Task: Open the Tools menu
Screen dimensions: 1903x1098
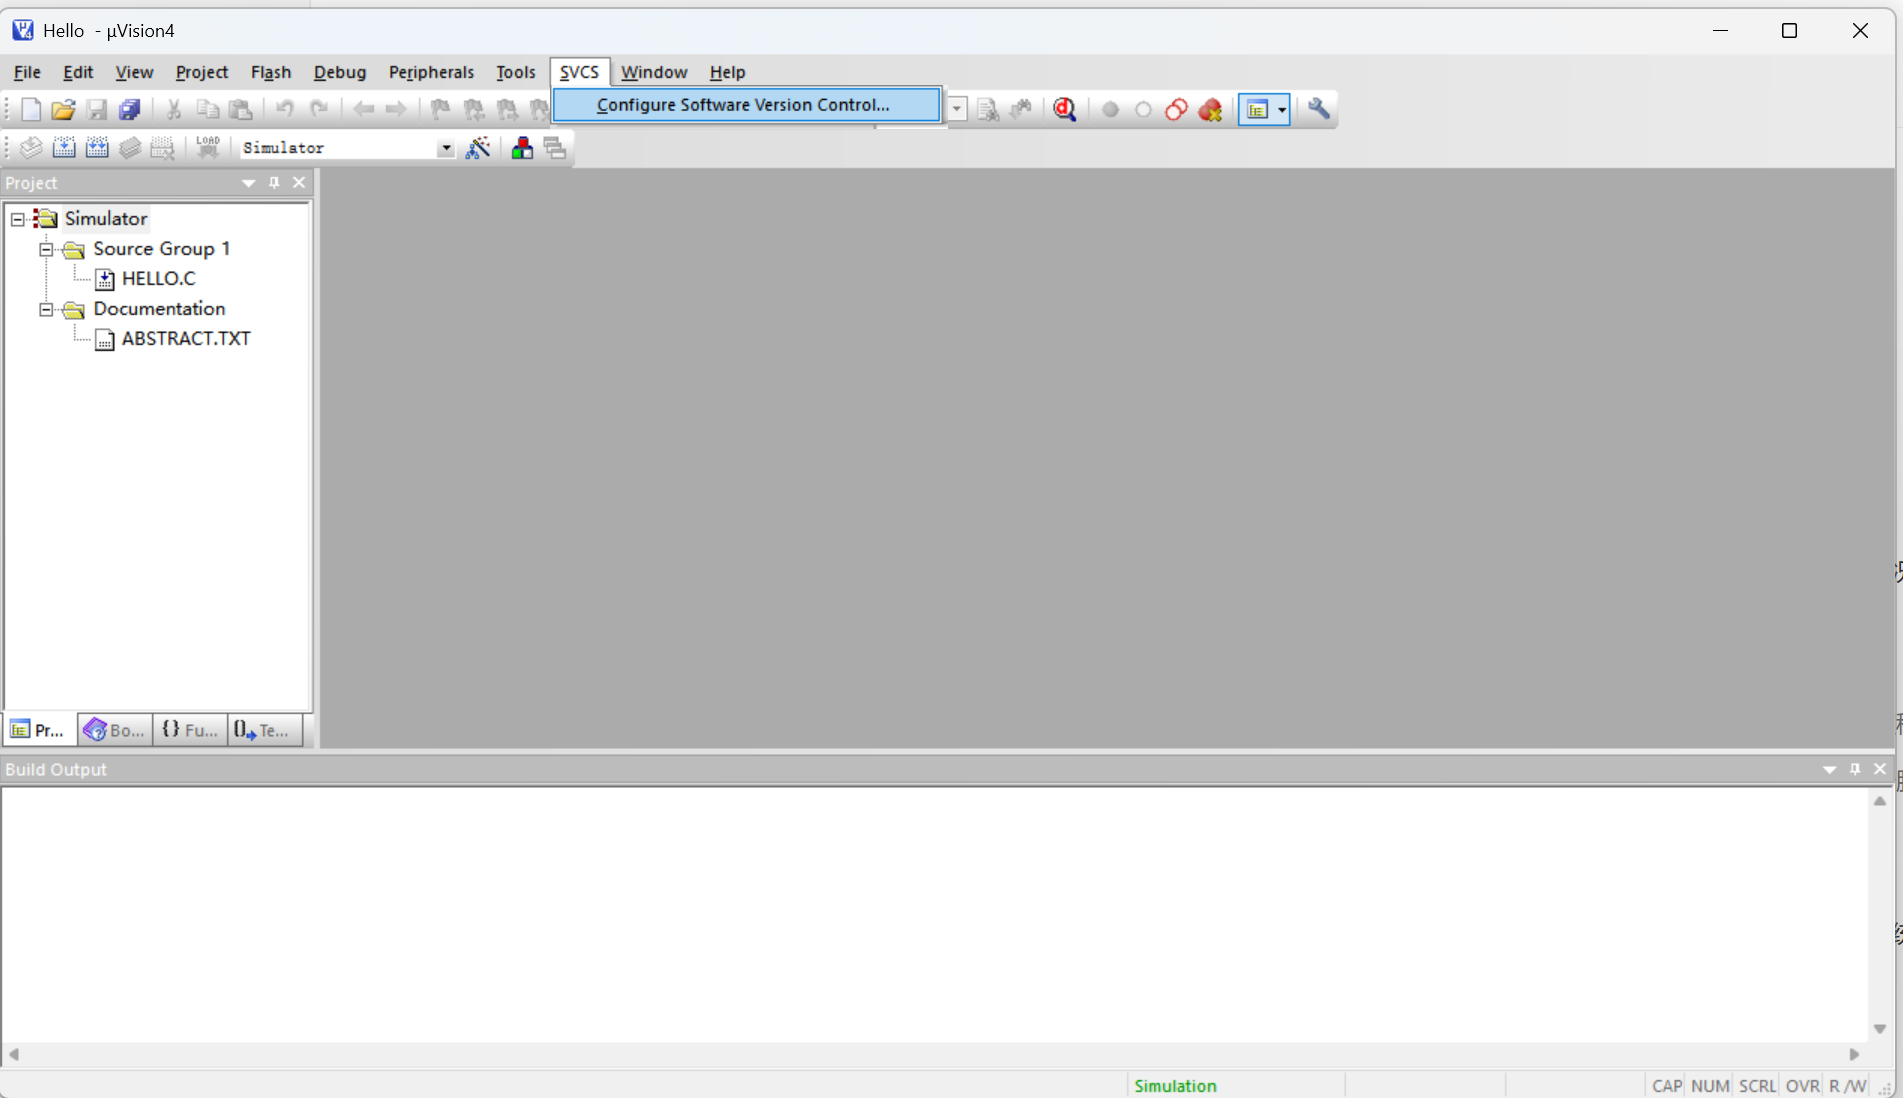Action: [x=516, y=72]
